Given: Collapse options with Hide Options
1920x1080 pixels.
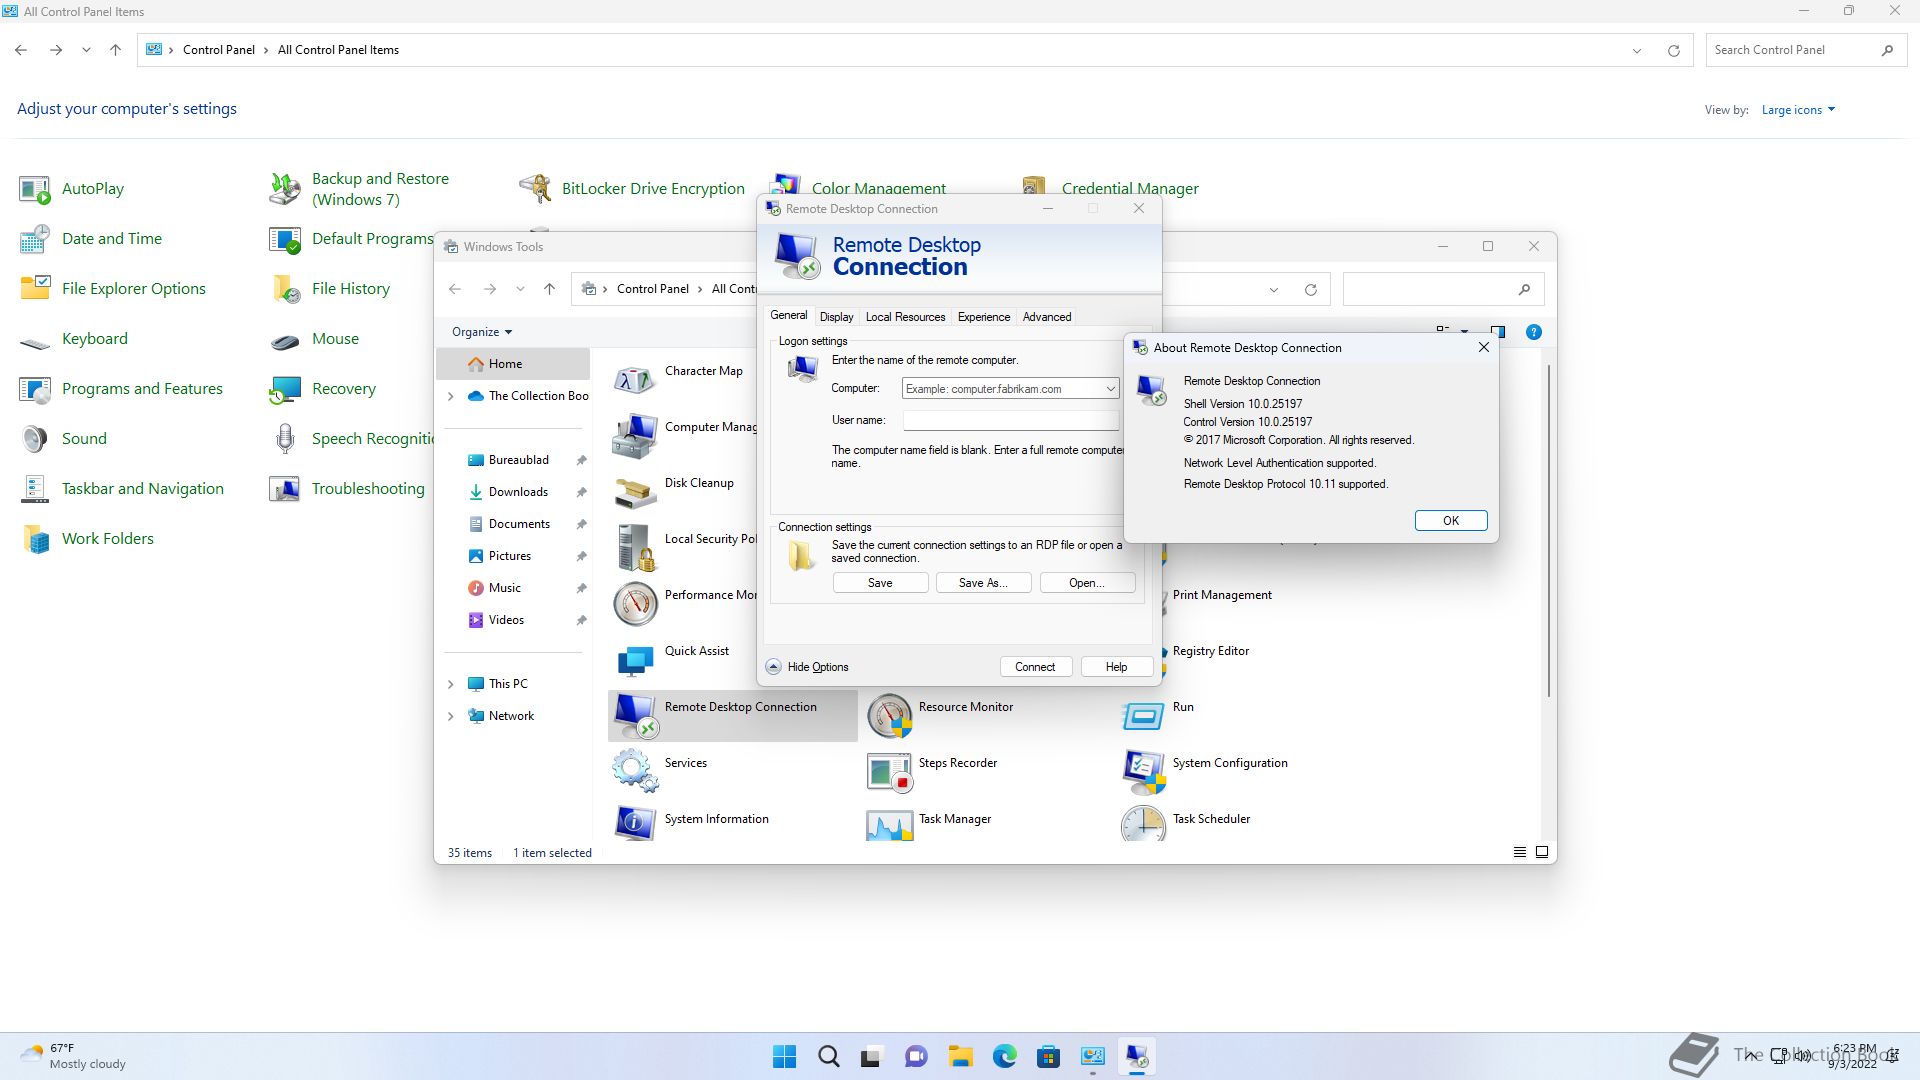Looking at the screenshot, I should (807, 667).
